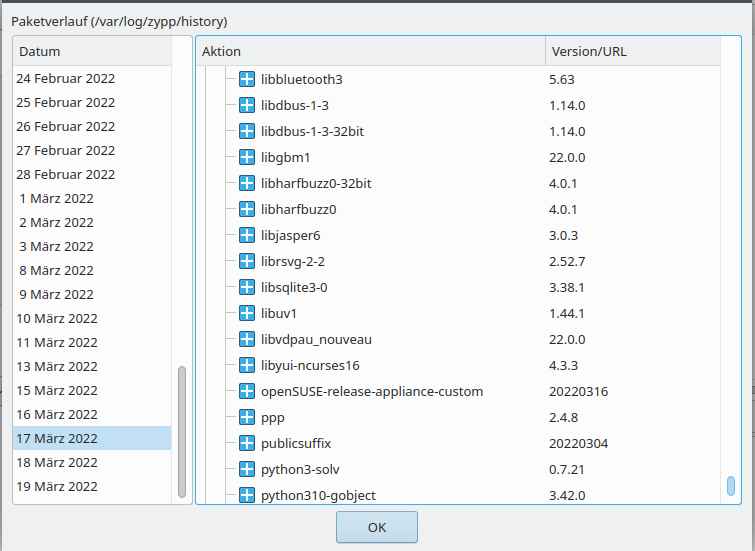Sort by the Aktion column header
755x551 pixels.
pyautogui.click(x=371, y=51)
